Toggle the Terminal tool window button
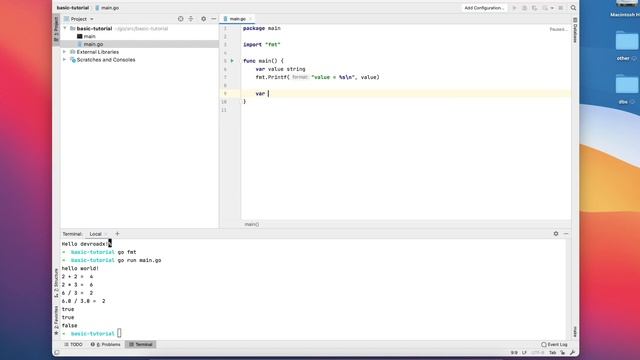Screen dimensions: 640x360 [x=141, y=344]
